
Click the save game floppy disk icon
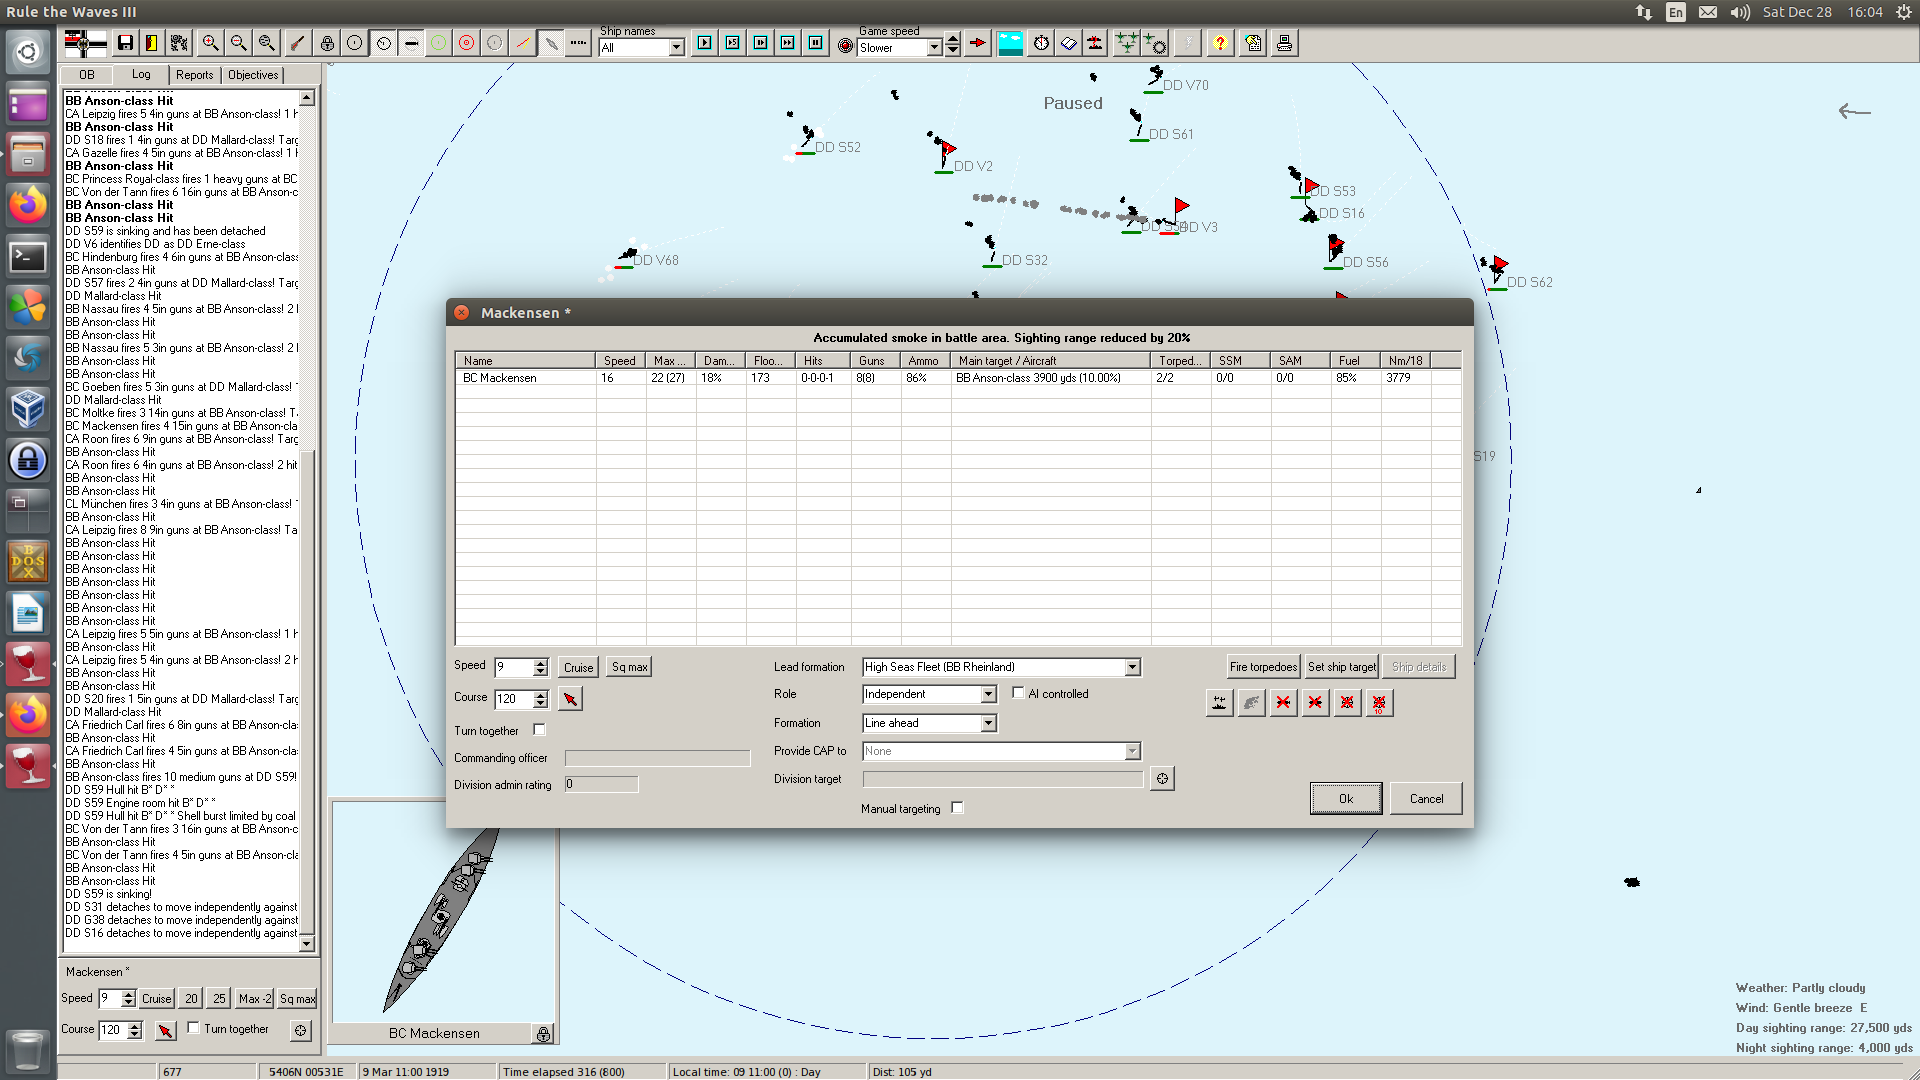point(125,43)
